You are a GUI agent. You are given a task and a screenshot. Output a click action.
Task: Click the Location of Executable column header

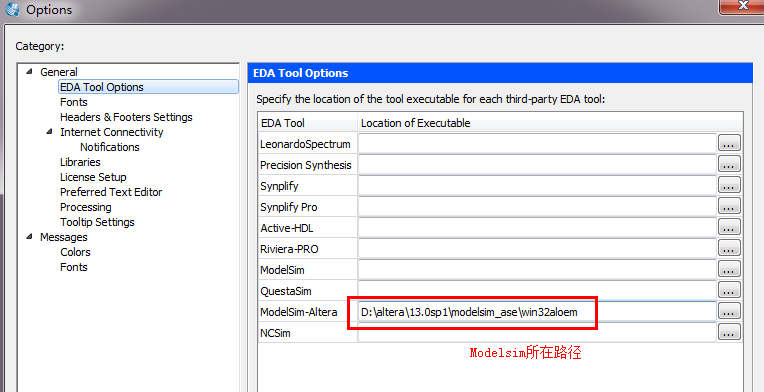(550, 123)
